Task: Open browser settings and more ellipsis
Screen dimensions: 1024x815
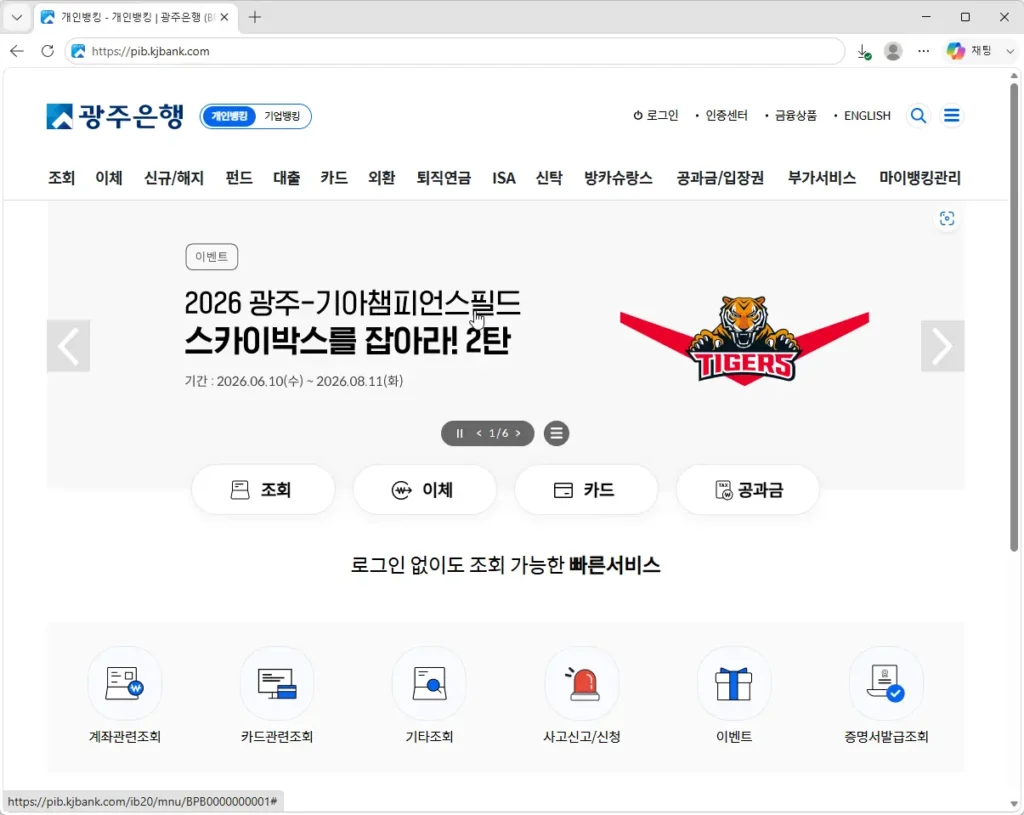Action: click(923, 51)
